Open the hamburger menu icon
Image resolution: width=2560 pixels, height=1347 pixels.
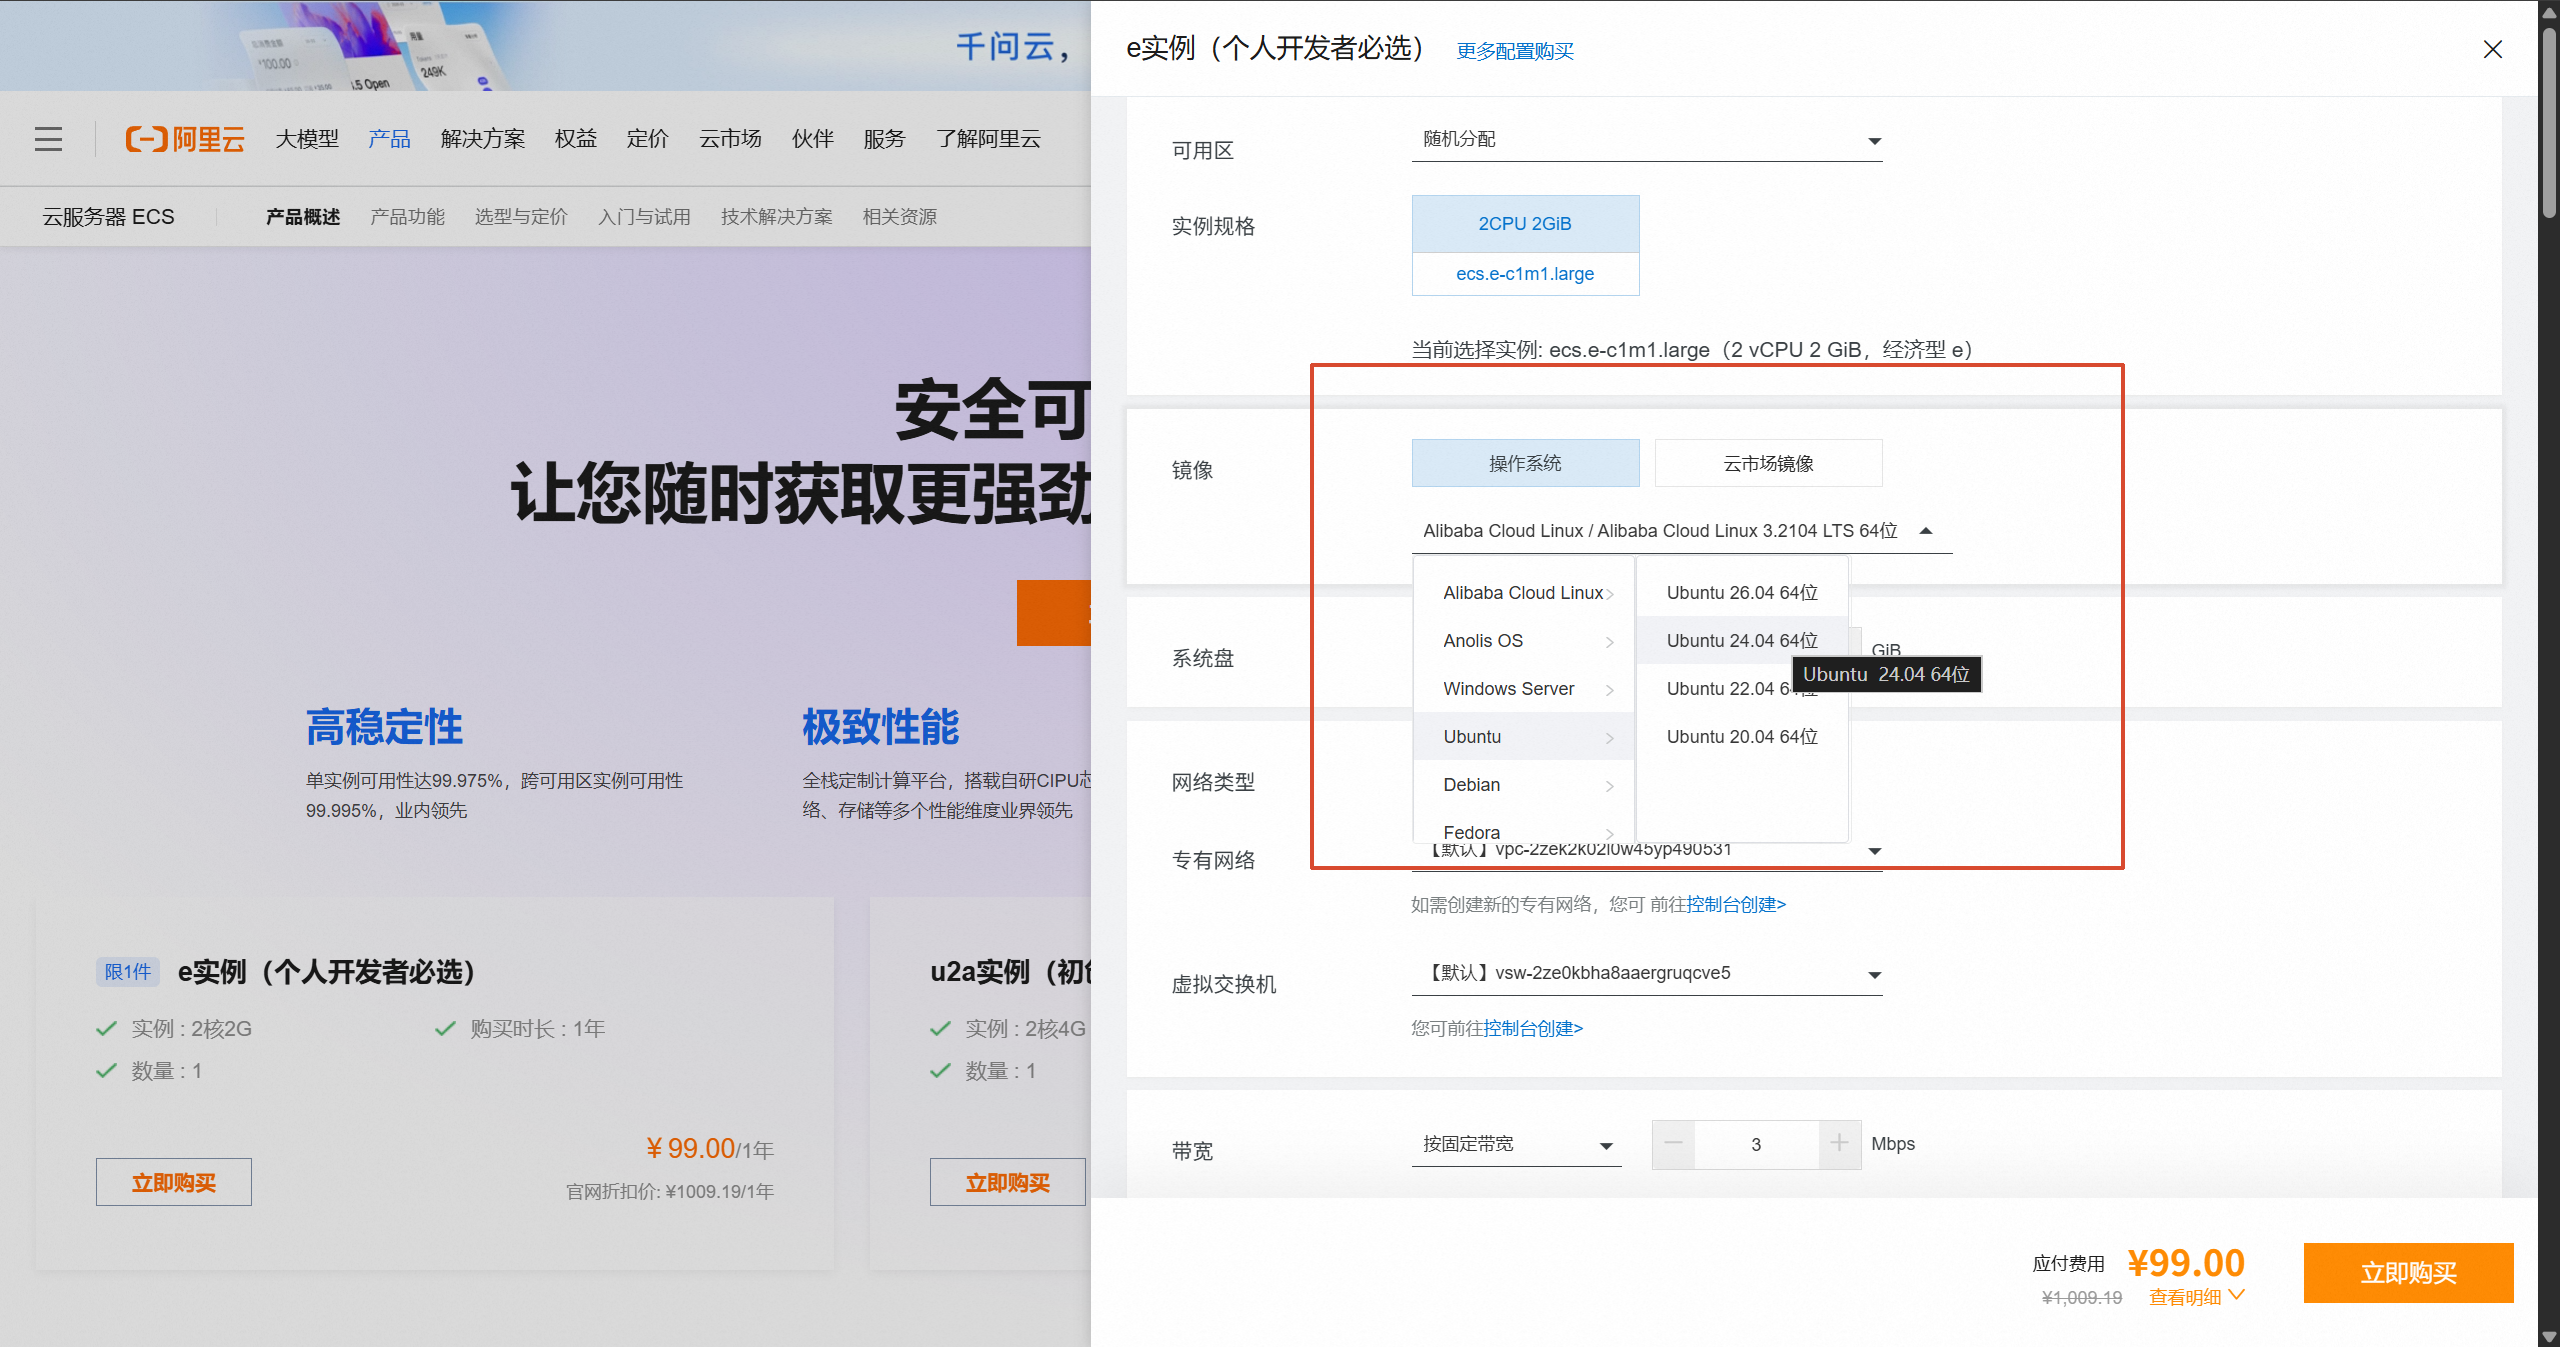click(x=48, y=139)
